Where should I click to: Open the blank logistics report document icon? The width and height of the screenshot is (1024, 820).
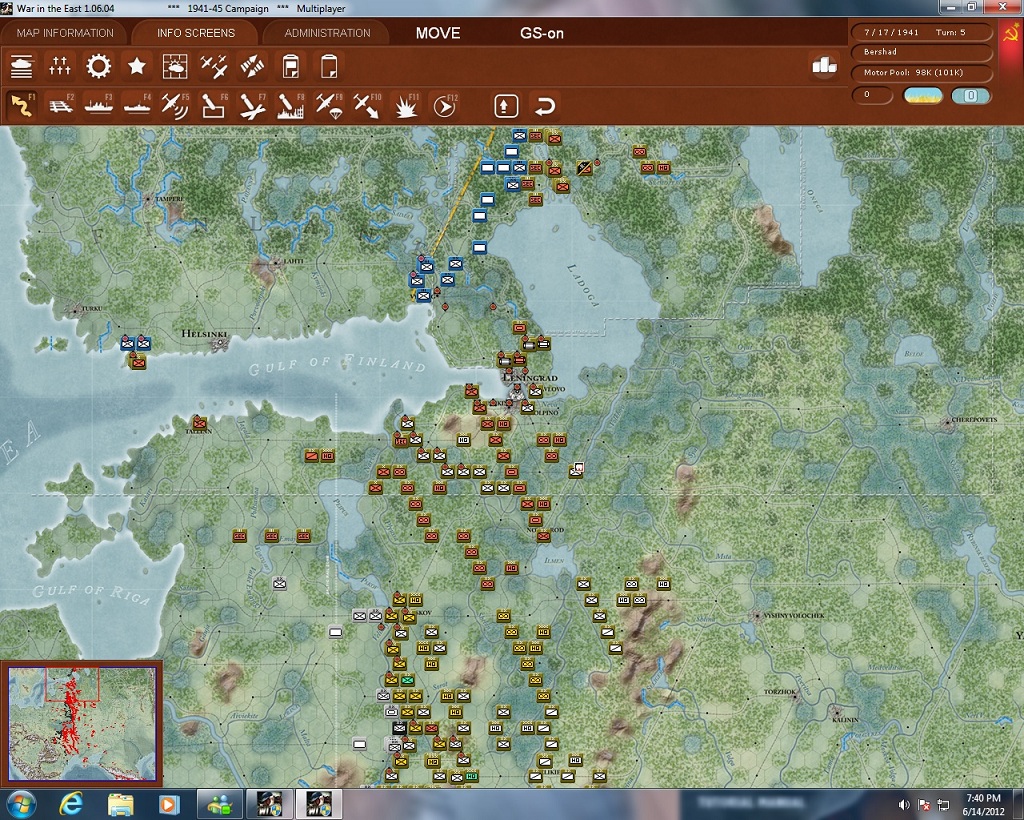point(328,66)
